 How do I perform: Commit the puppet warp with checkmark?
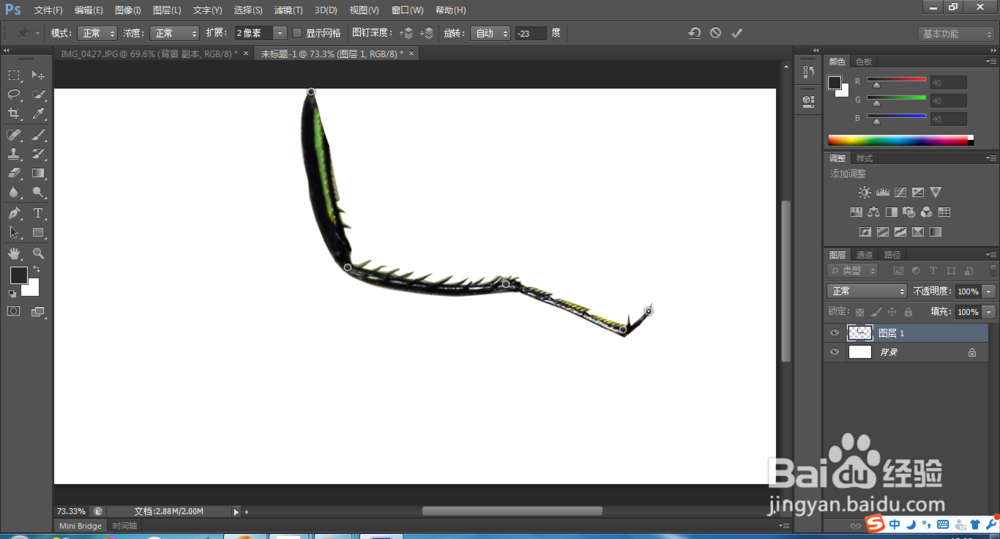737,33
